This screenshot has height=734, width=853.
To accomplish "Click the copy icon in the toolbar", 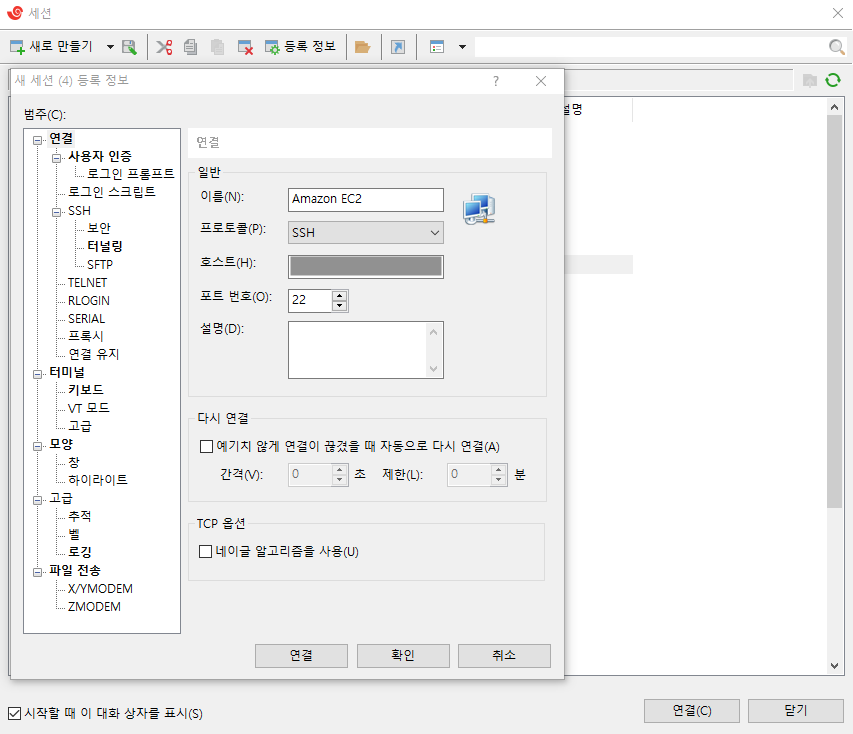I will tap(190, 47).
